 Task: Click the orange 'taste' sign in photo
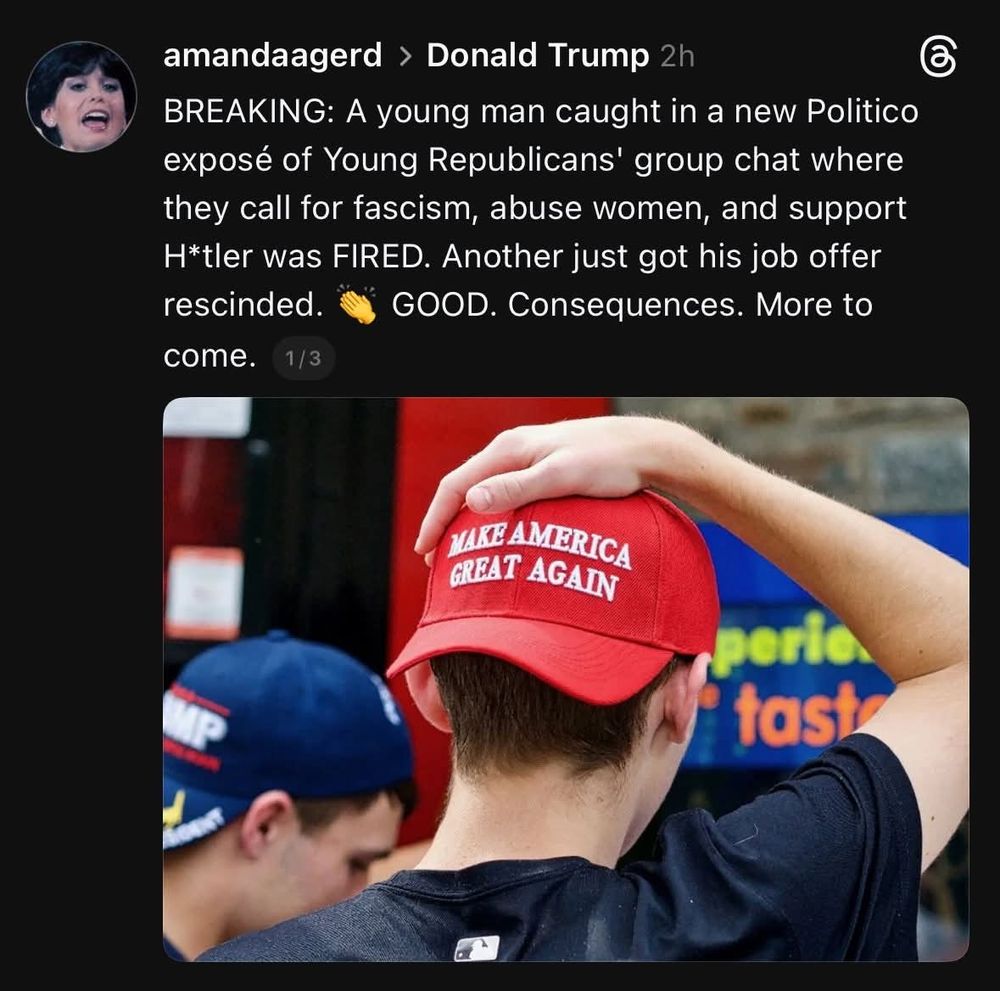pyautogui.click(x=807, y=716)
